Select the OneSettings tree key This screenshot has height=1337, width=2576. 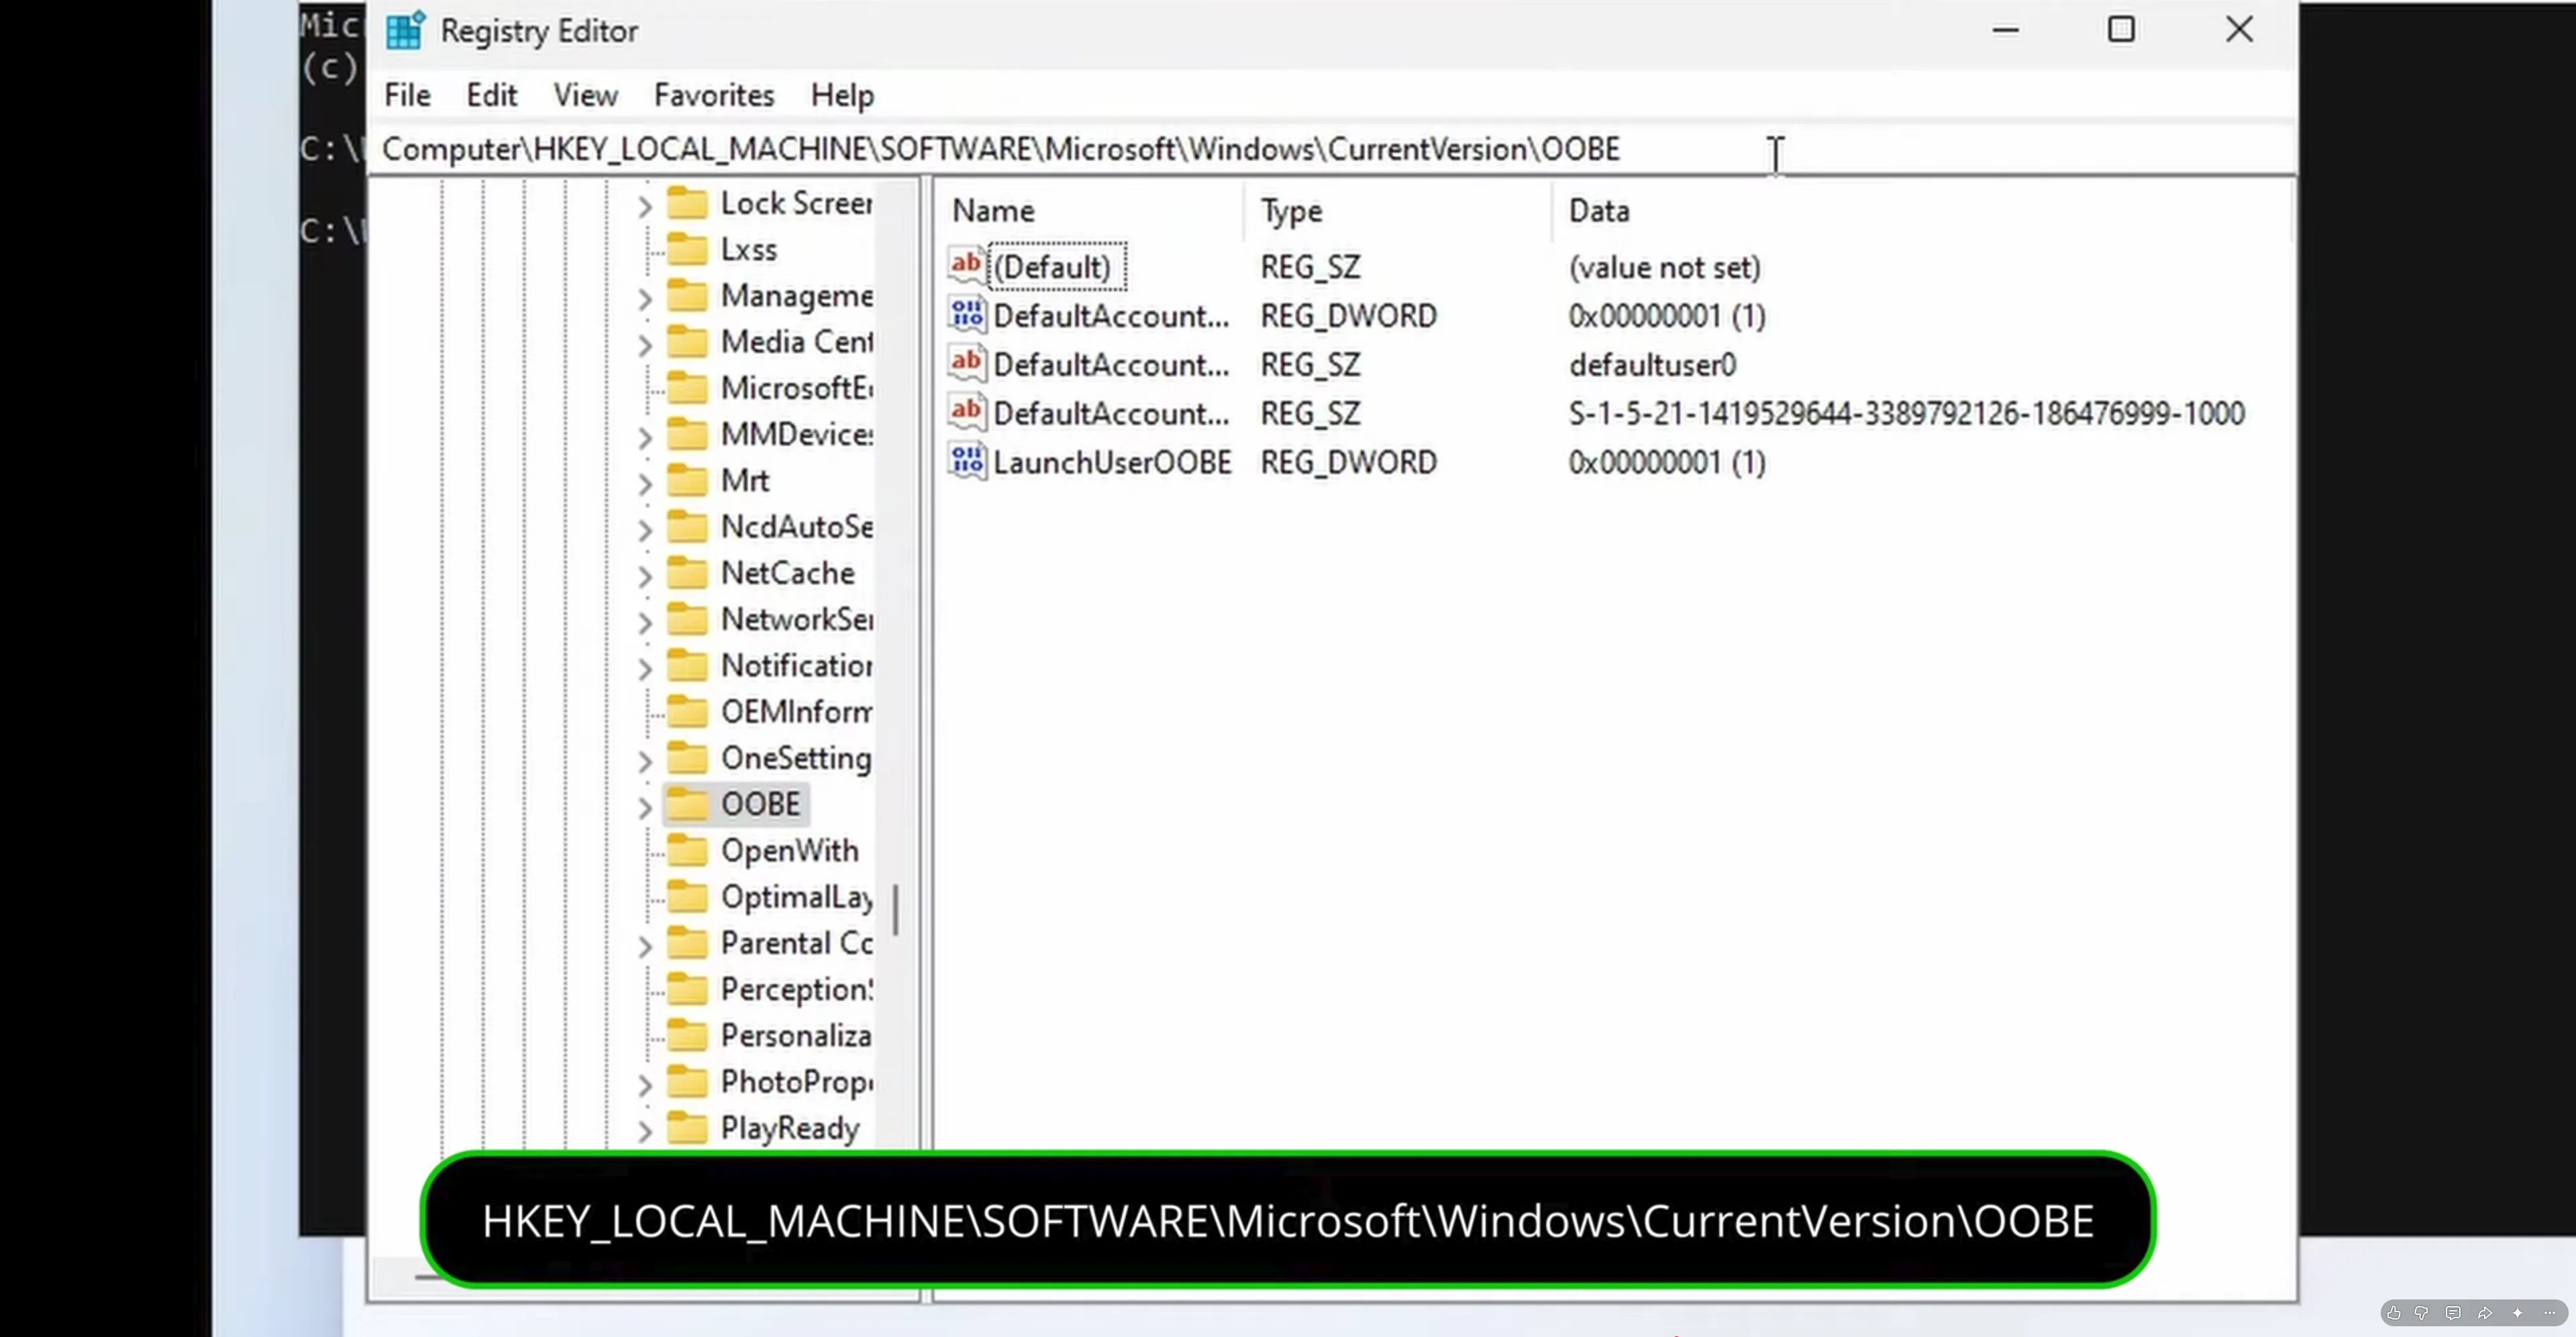(797, 758)
